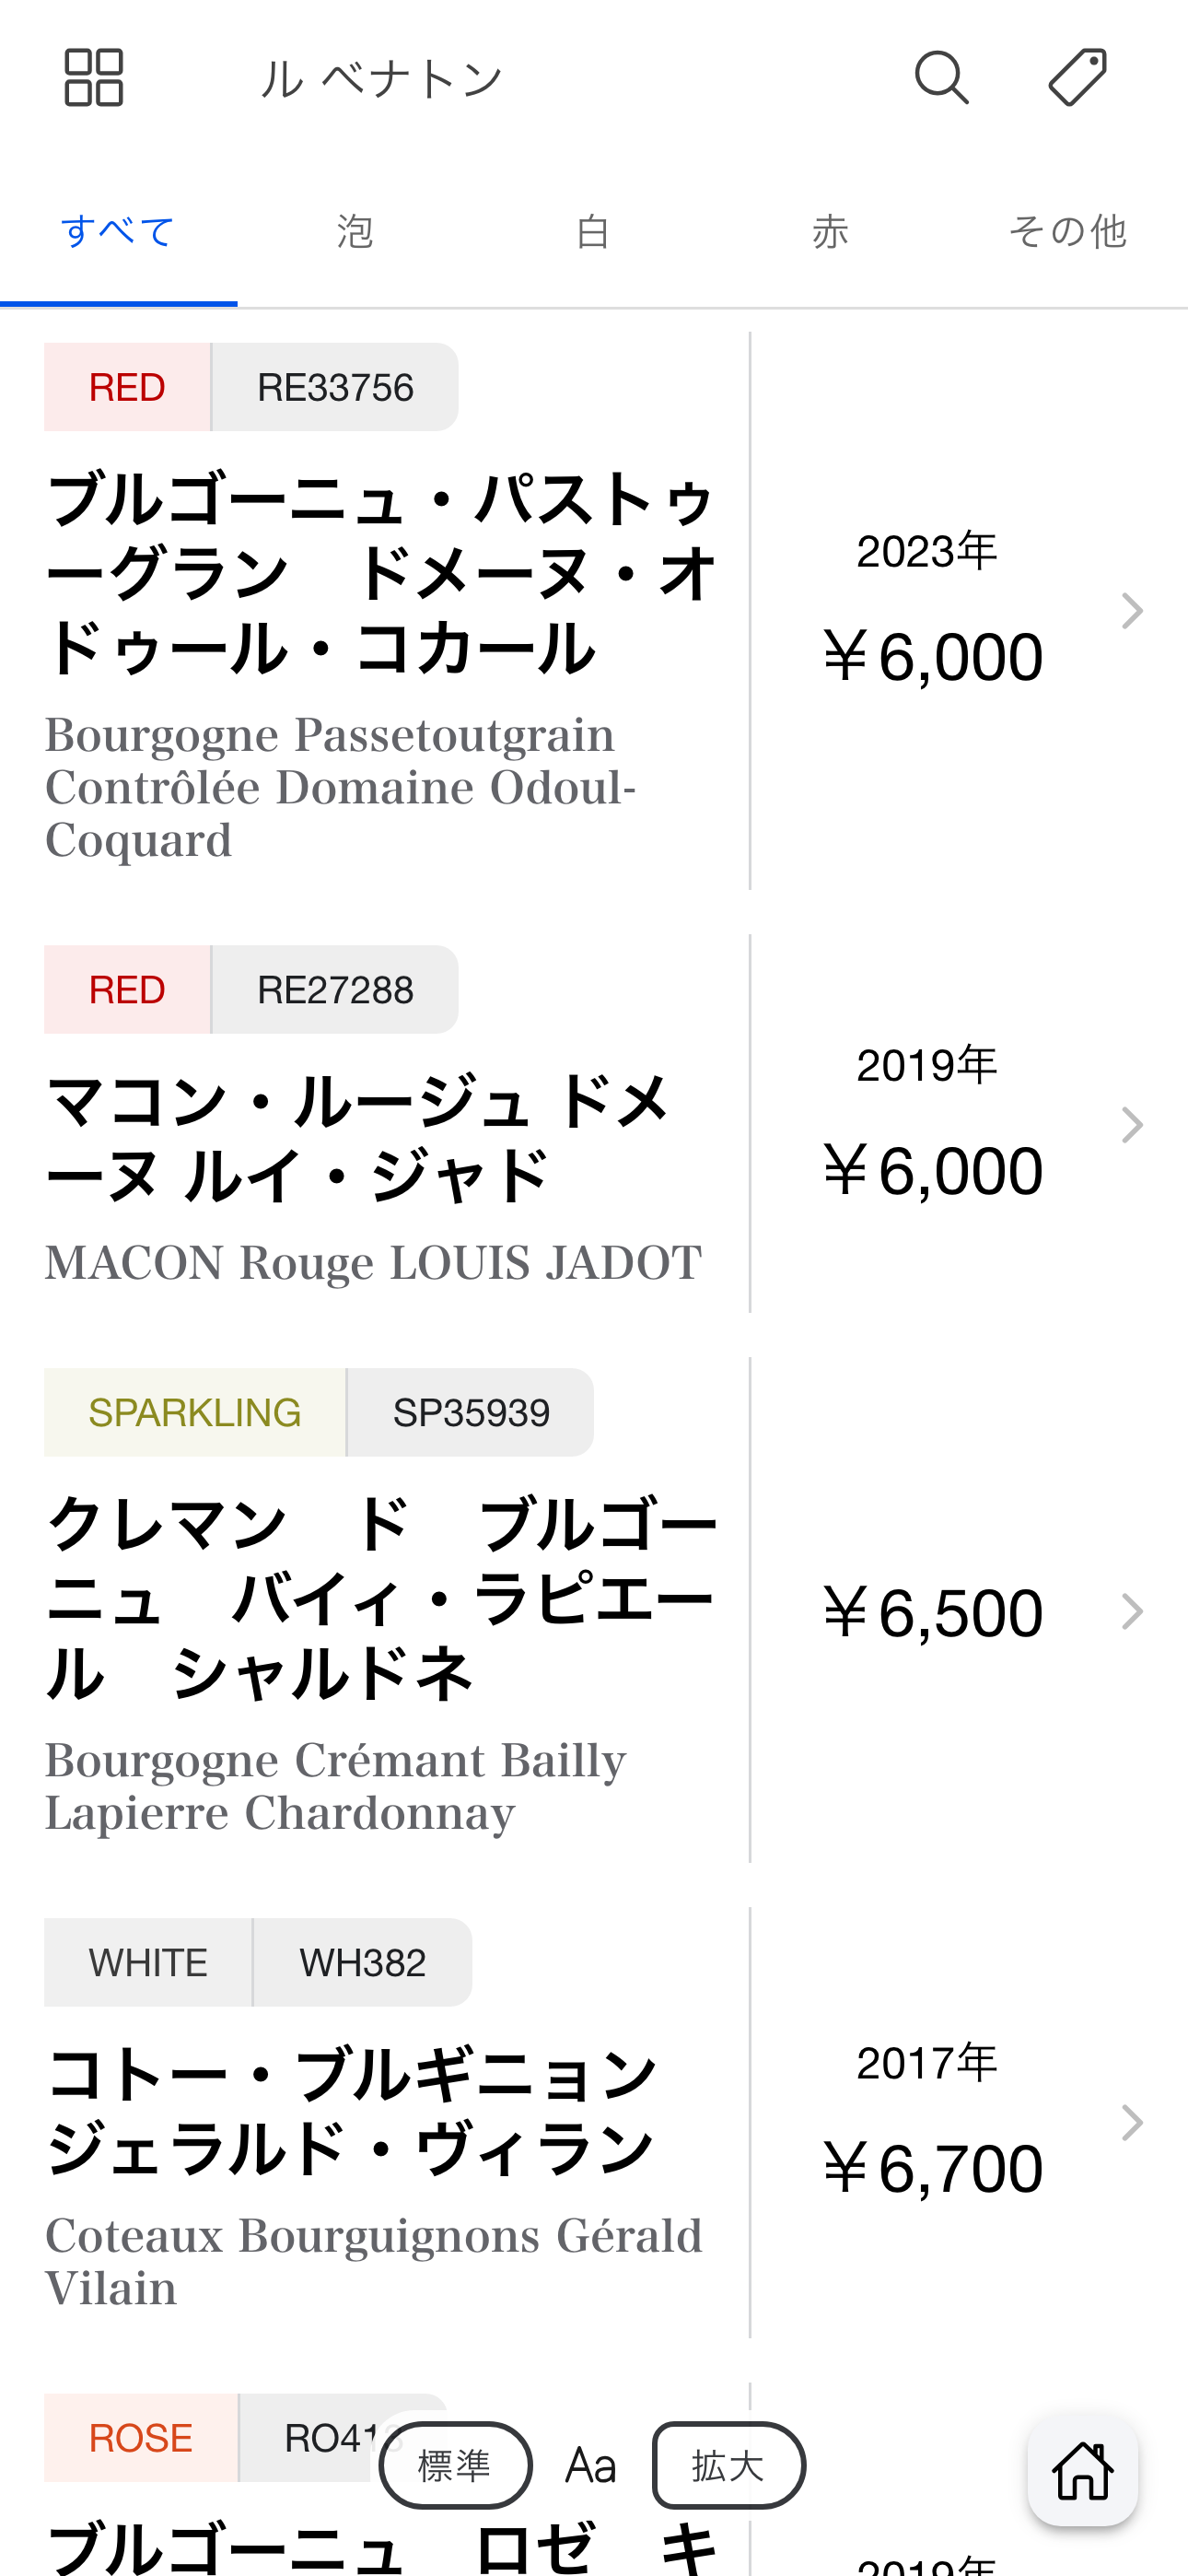
Task: Expand Bourgogne Passetoutgrain wine details chevron
Action: (1131, 611)
